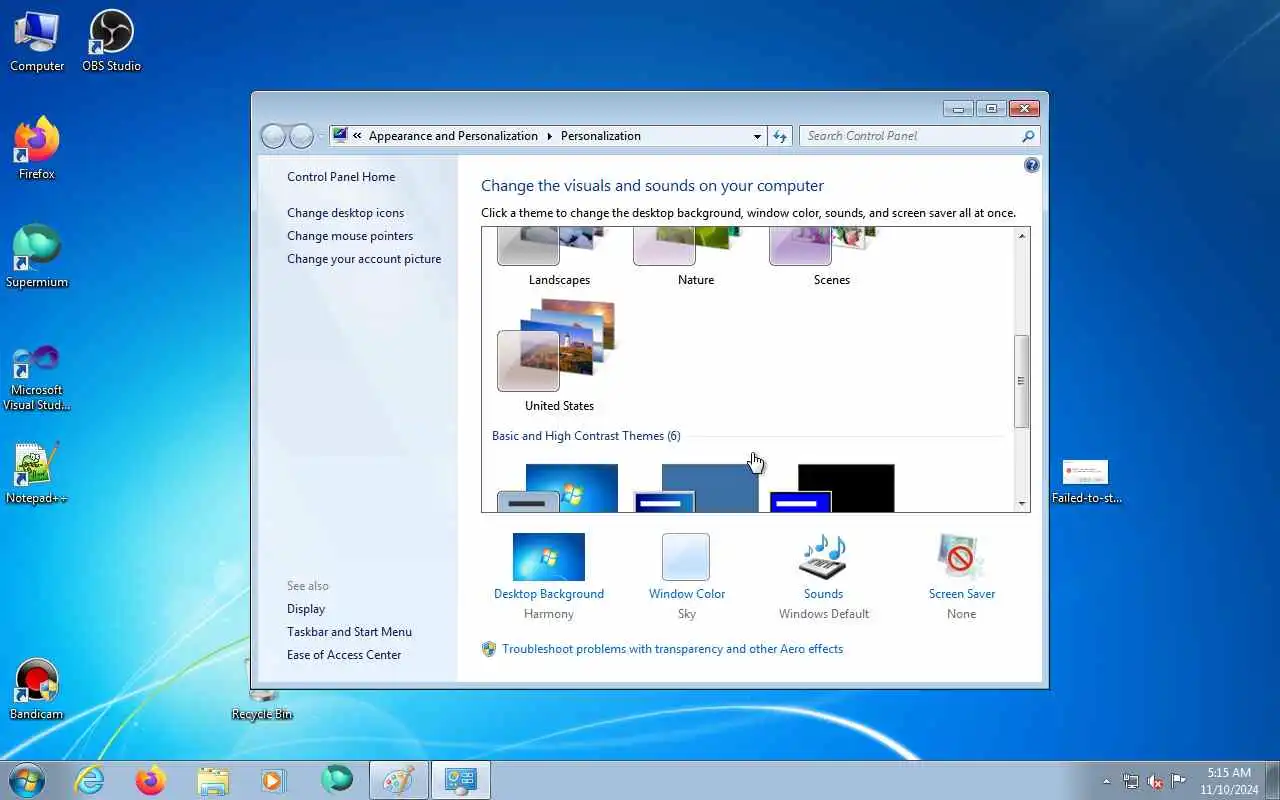Click the theme list scrollbar thumb

[x=1022, y=381]
